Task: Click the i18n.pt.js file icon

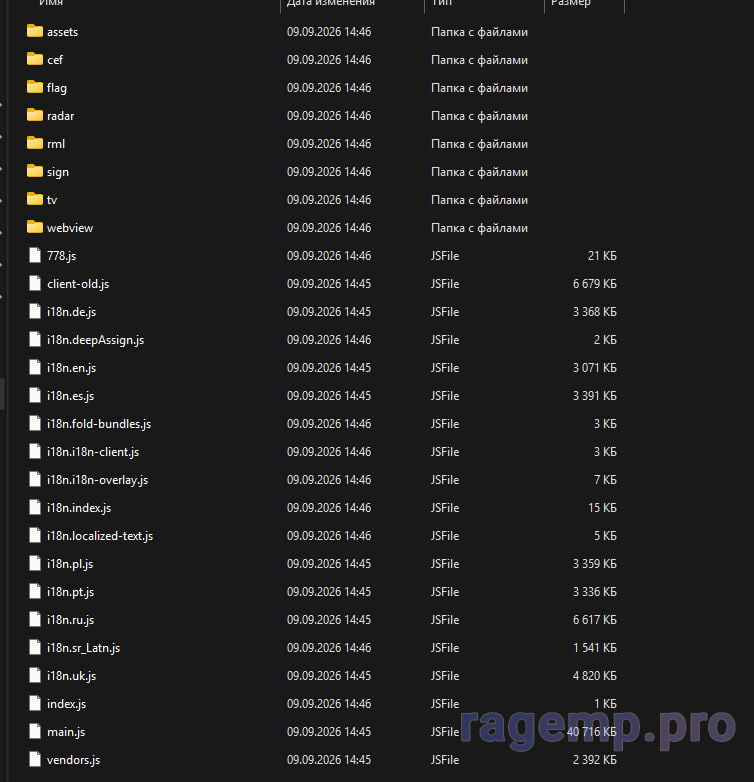Action: [x=35, y=591]
